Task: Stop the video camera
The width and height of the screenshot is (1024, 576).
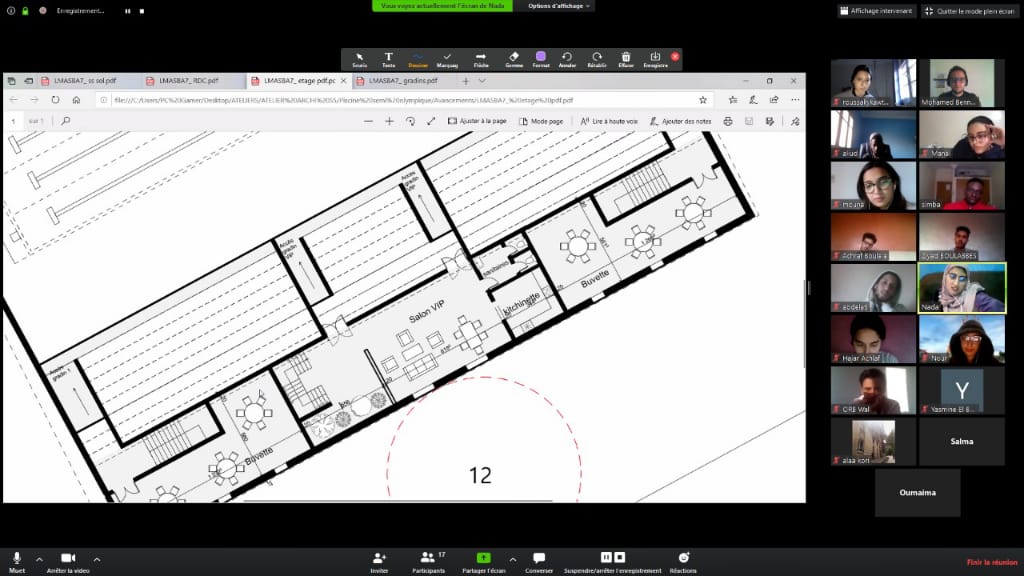Action: [x=68, y=560]
